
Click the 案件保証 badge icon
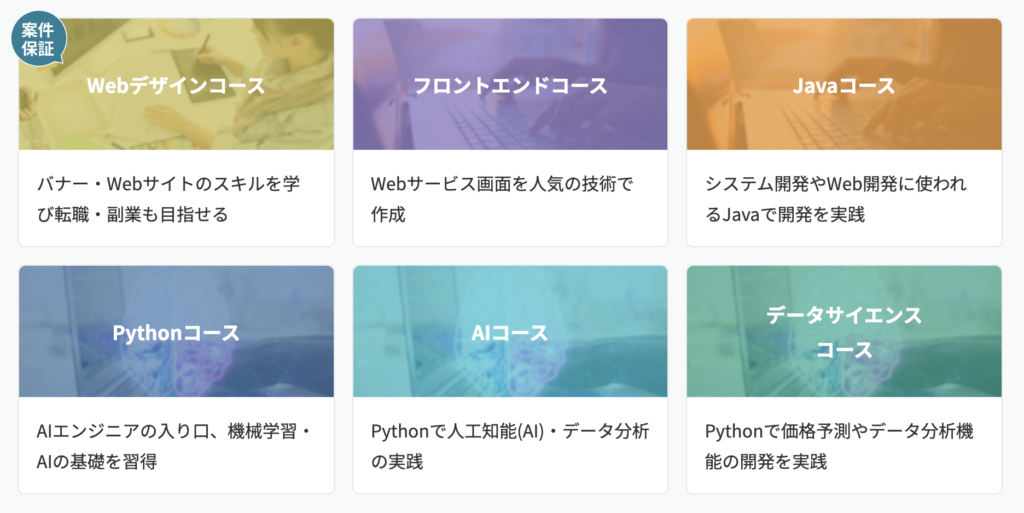click(x=38, y=38)
